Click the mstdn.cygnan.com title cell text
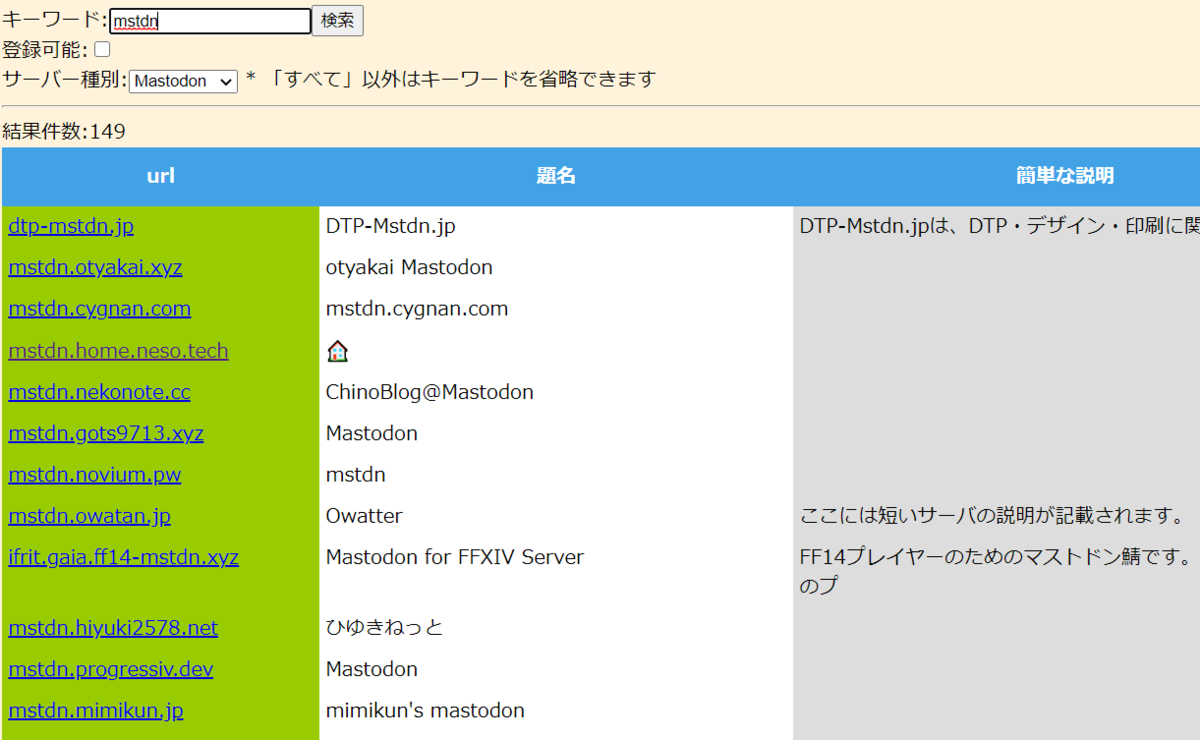 (417, 309)
